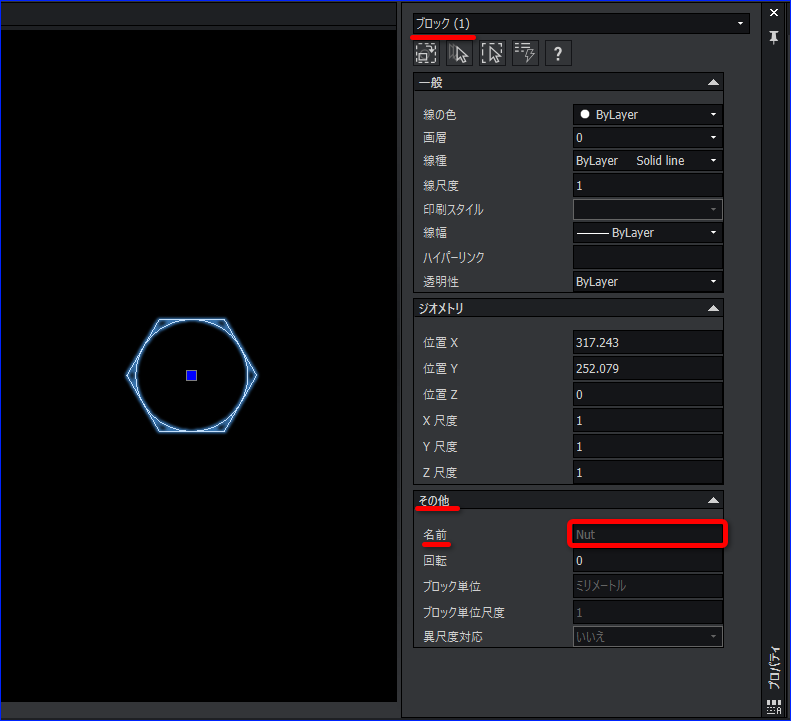This screenshot has height=721, width=791.
Task: Toggle the palette auto-hide pin icon
Action: 774,37
